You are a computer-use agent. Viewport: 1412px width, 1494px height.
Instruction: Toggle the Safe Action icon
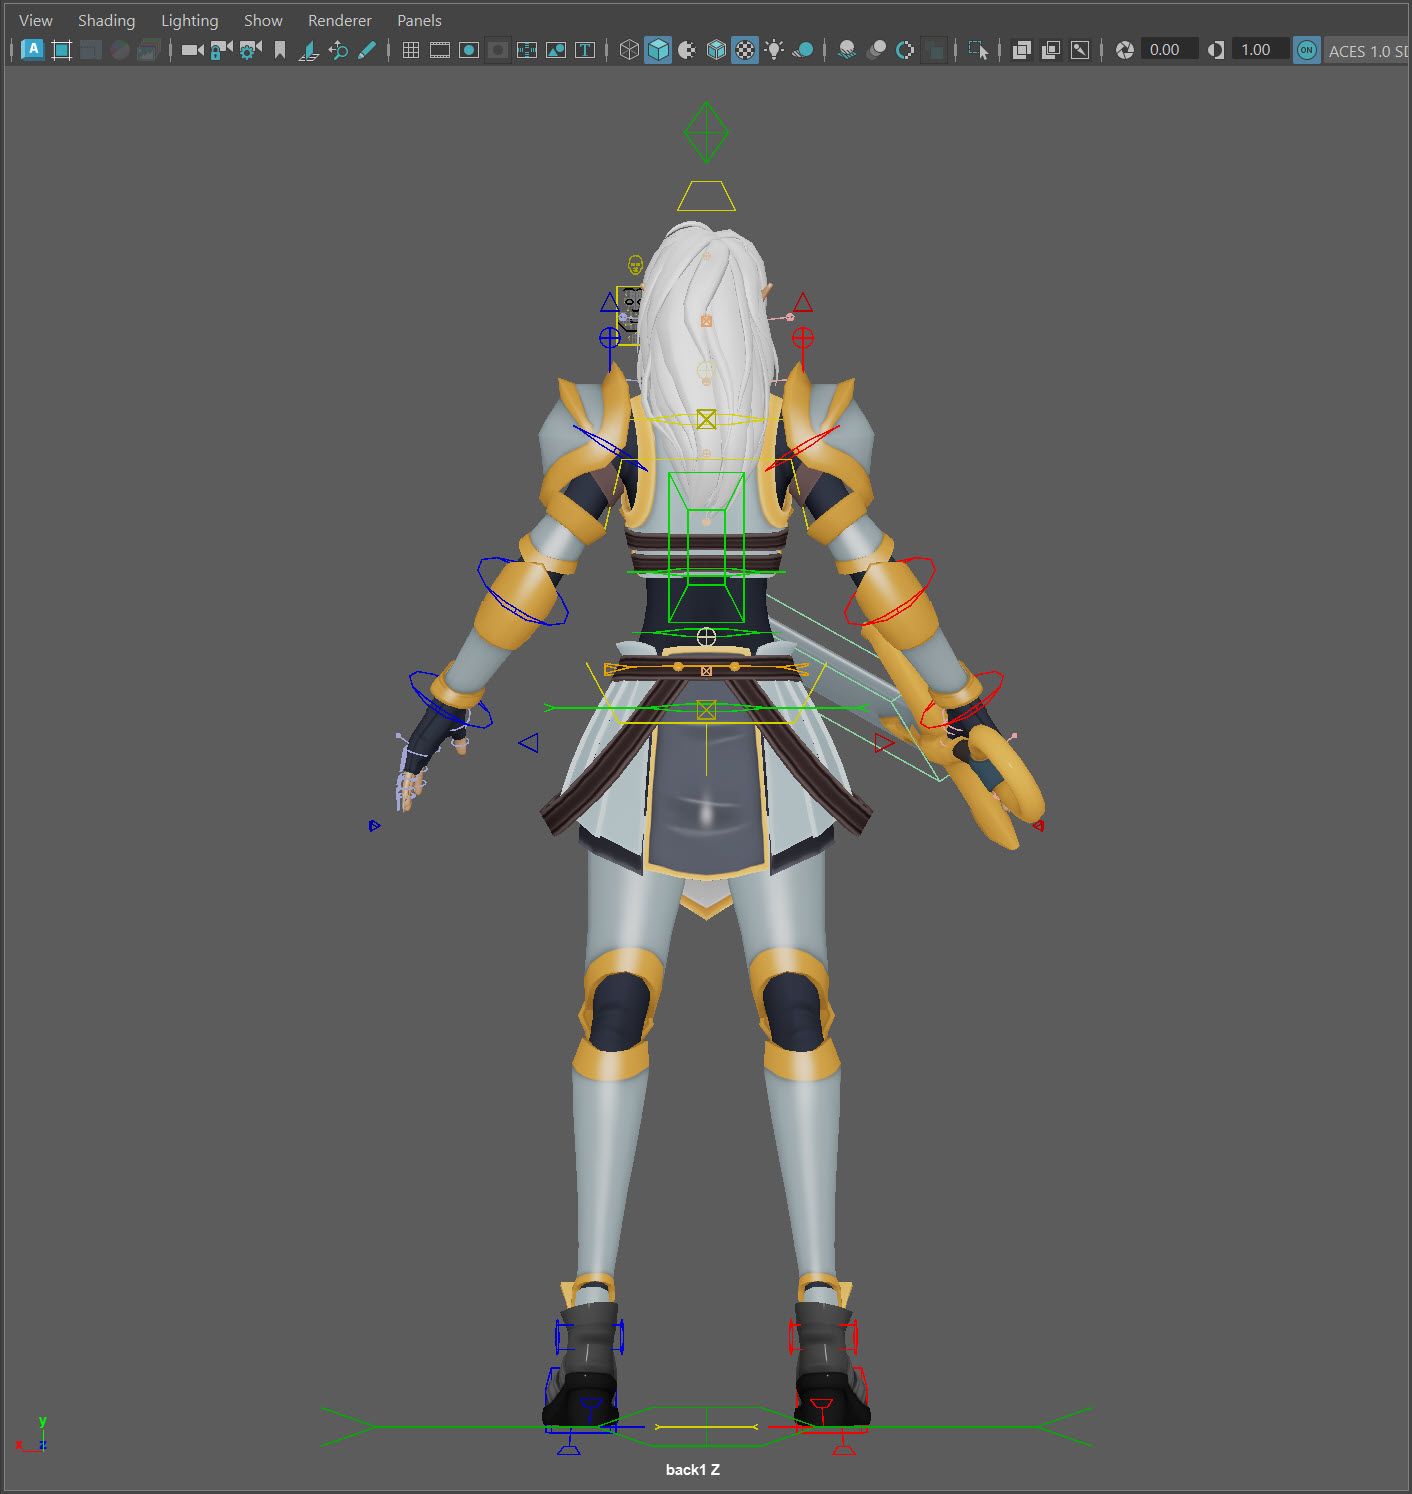555,49
